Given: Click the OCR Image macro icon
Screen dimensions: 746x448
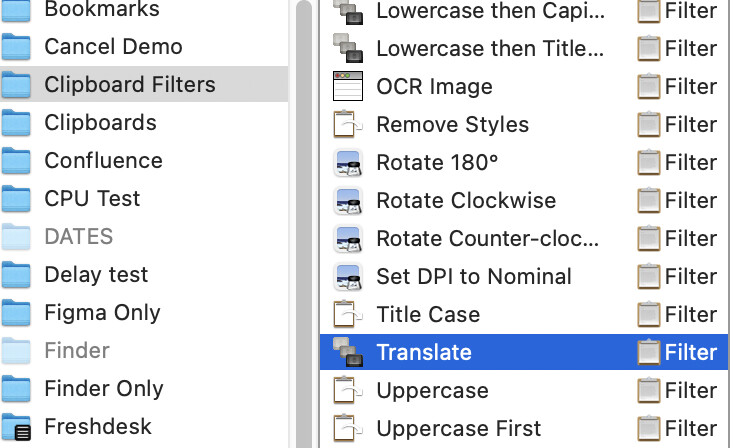Looking at the screenshot, I should pos(348,86).
